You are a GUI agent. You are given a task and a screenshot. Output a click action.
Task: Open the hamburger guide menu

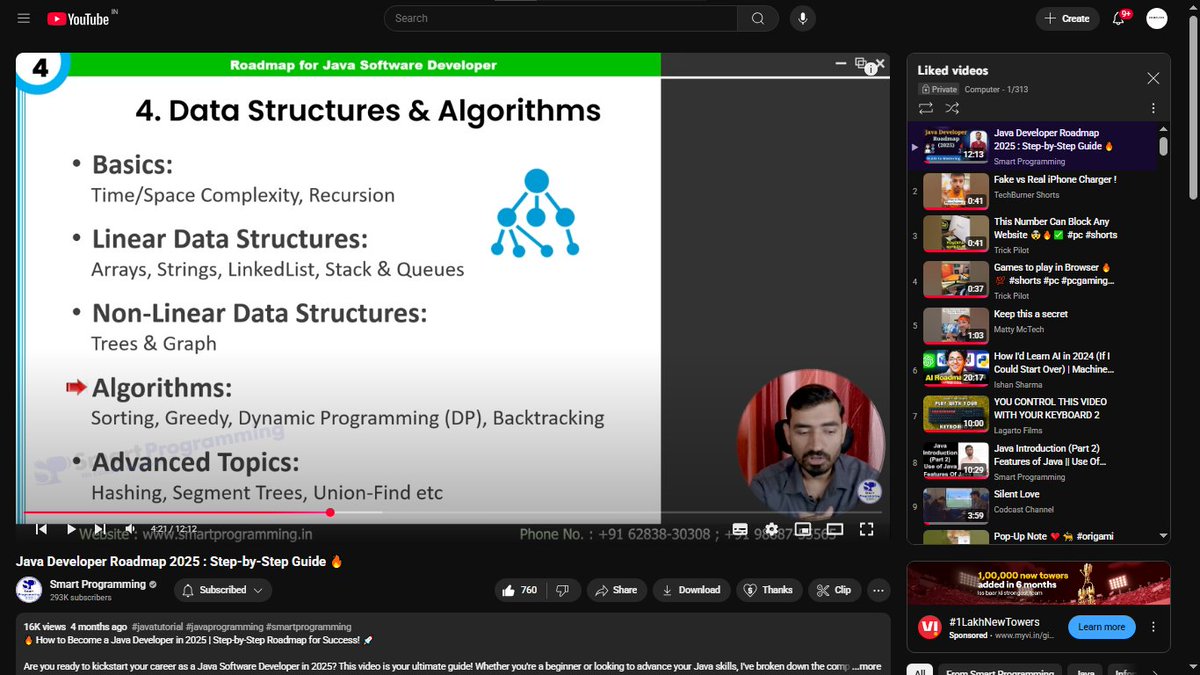coord(24,18)
